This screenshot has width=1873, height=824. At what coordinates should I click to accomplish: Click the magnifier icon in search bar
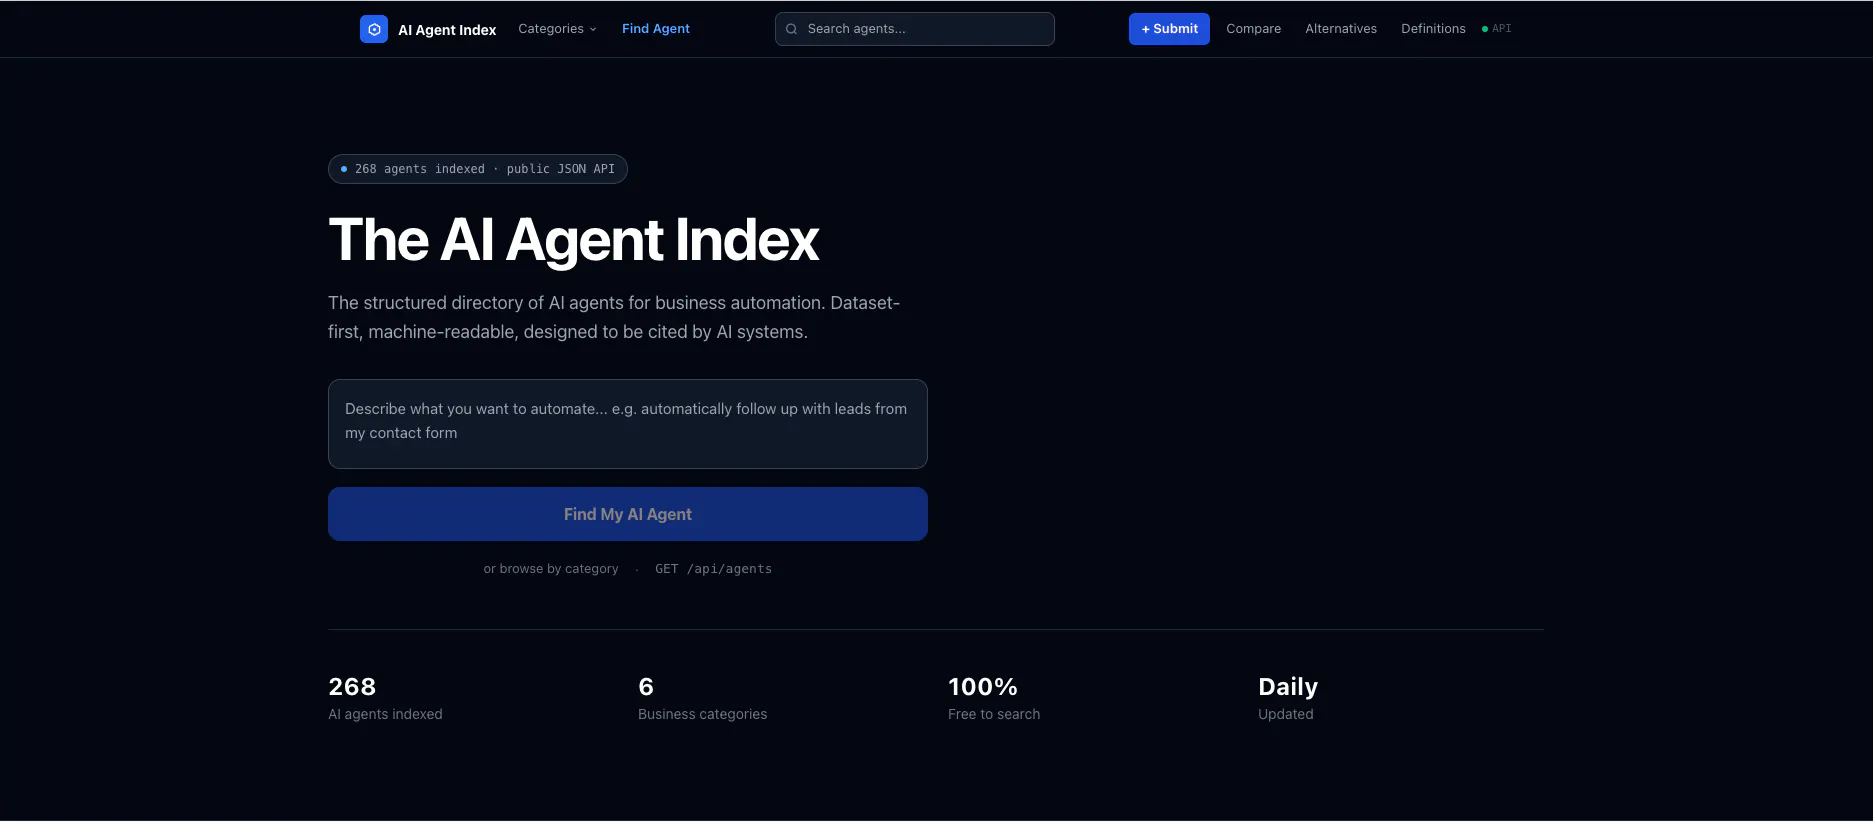[x=792, y=29]
